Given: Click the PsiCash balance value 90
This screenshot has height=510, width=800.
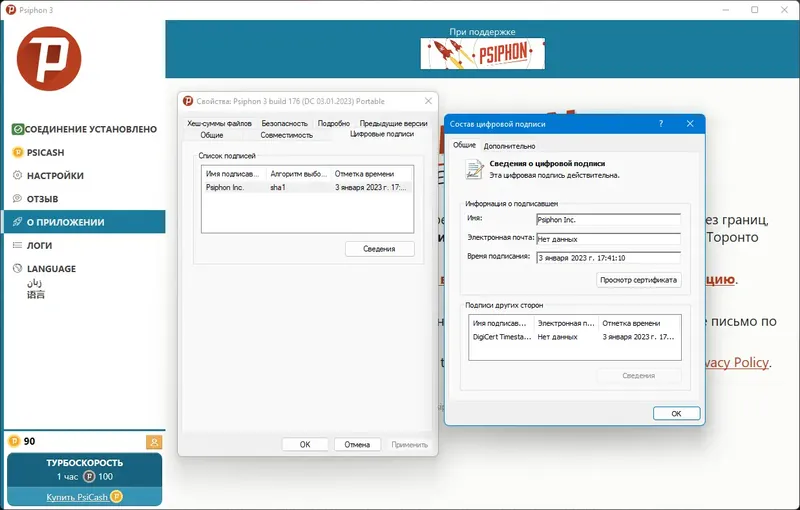Looking at the screenshot, I should (30, 442).
